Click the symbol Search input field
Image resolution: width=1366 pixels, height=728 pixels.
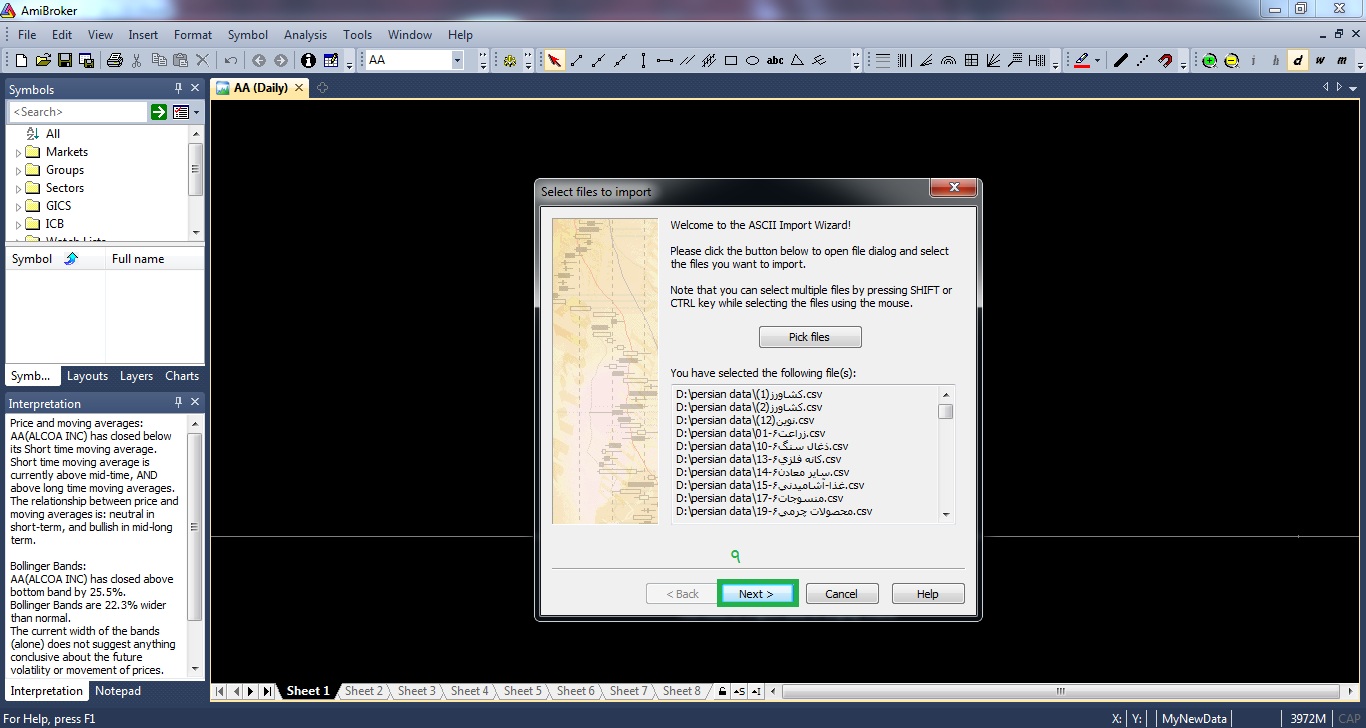[x=78, y=112]
